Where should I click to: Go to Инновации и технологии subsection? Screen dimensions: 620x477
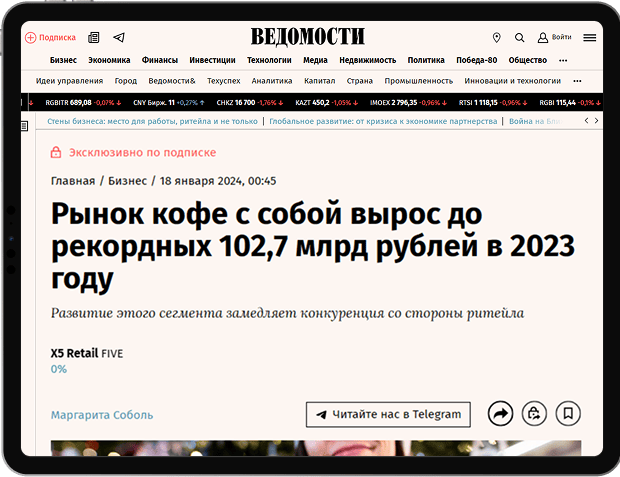click(512, 81)
